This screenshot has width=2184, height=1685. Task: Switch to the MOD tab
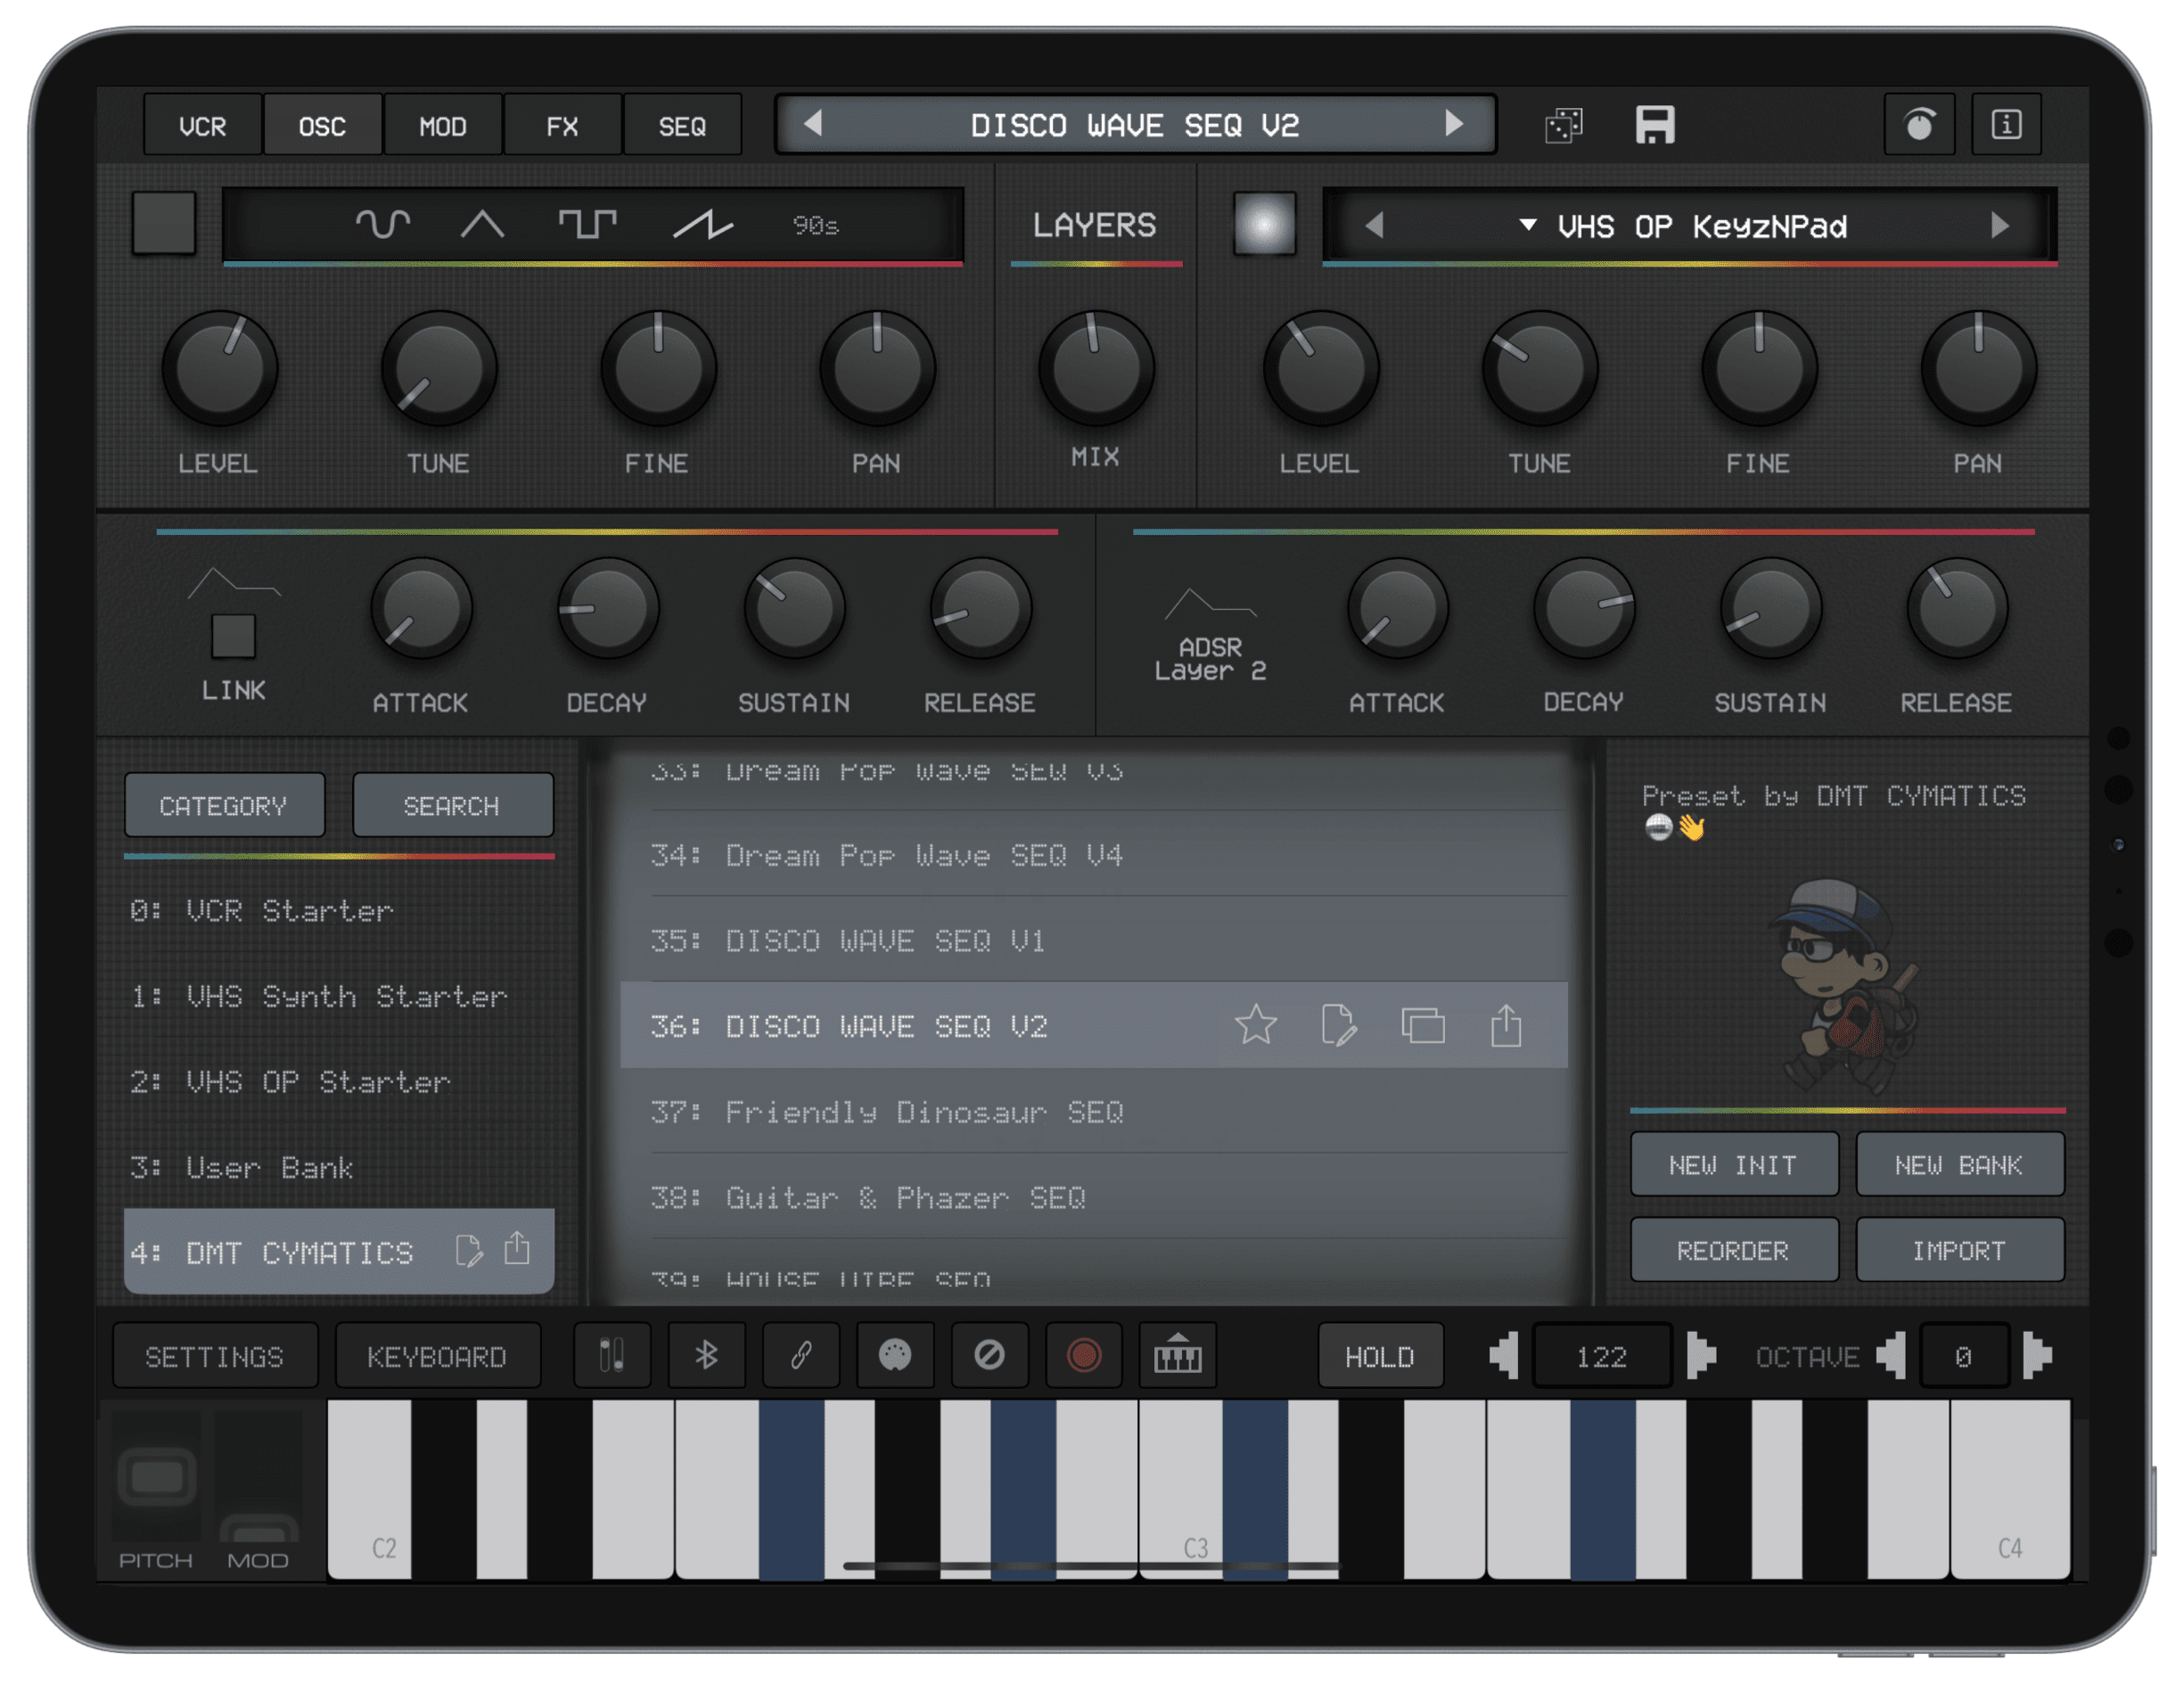click(442, 126)
